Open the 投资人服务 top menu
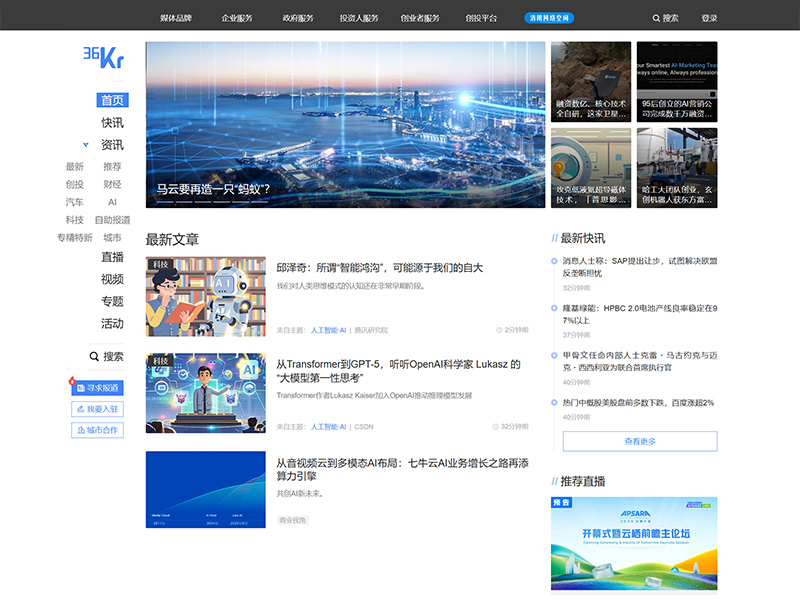The image size is (800, 600). coord(359,18)
